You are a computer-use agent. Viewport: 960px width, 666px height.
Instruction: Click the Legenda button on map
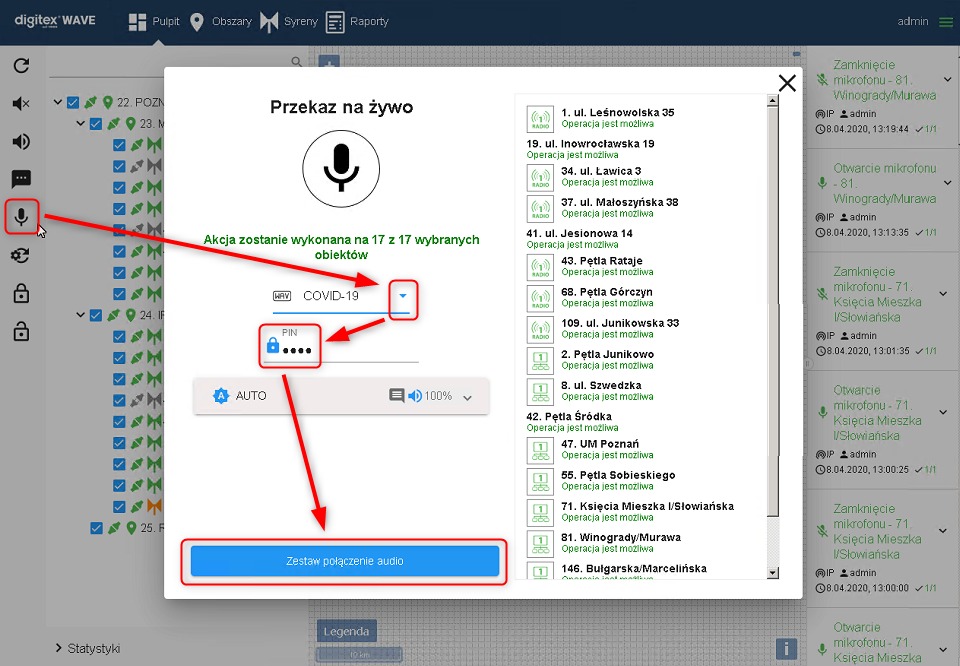345,631
